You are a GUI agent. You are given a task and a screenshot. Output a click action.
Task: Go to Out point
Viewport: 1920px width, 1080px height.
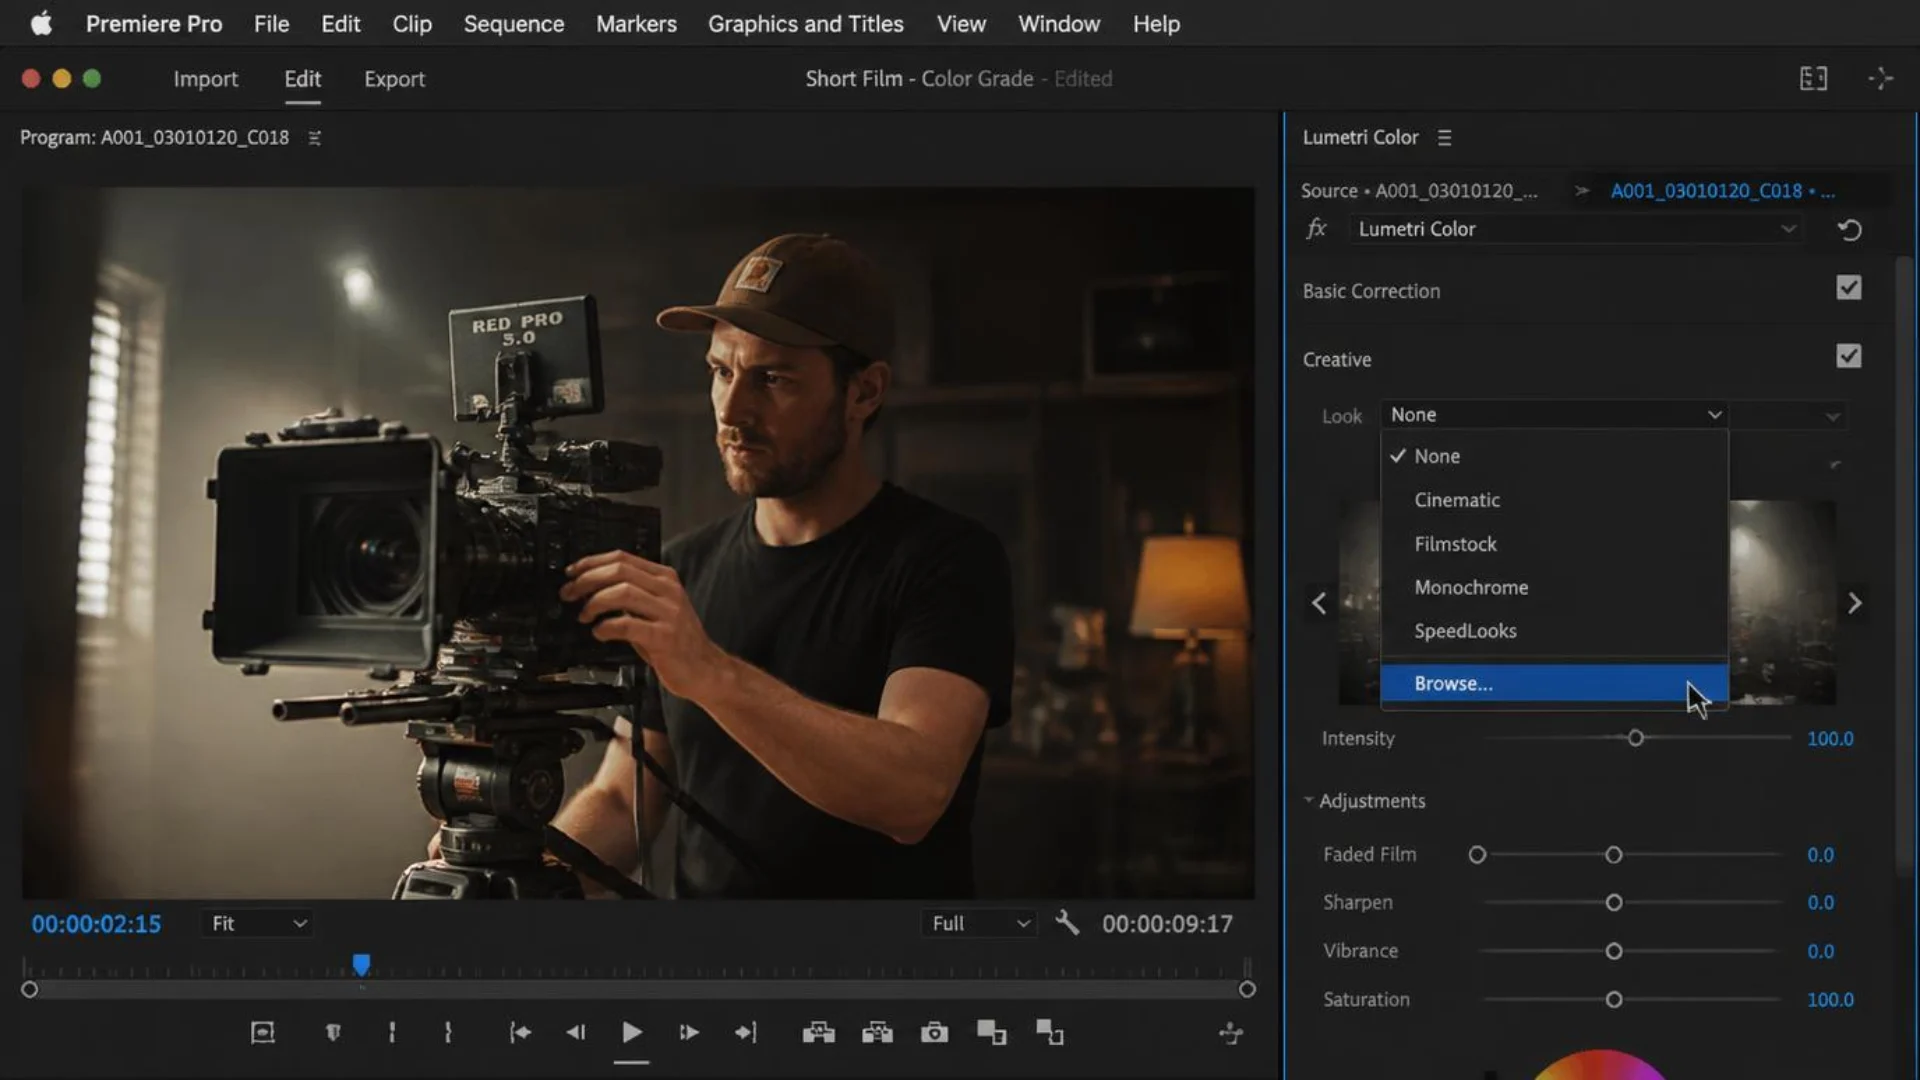tap(746, 1033)
